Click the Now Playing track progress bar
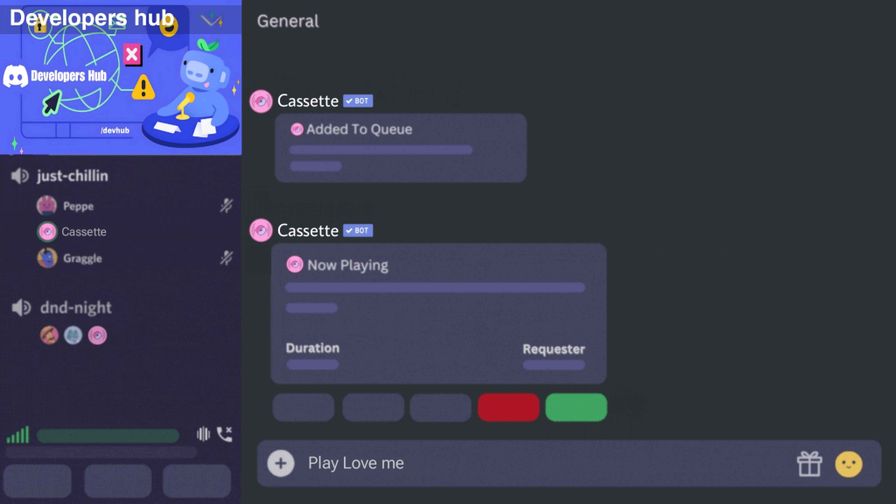The image size is (896, 504). (435, 287)
